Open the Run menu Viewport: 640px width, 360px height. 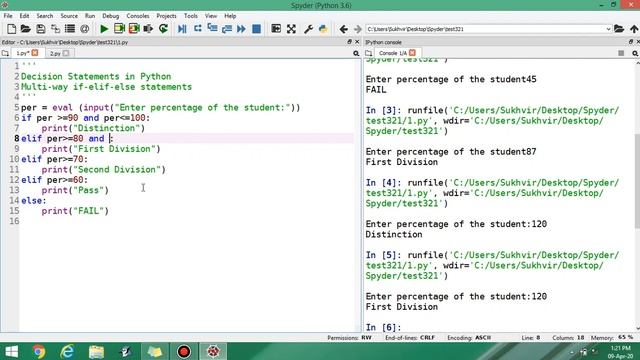click(90, 16)
